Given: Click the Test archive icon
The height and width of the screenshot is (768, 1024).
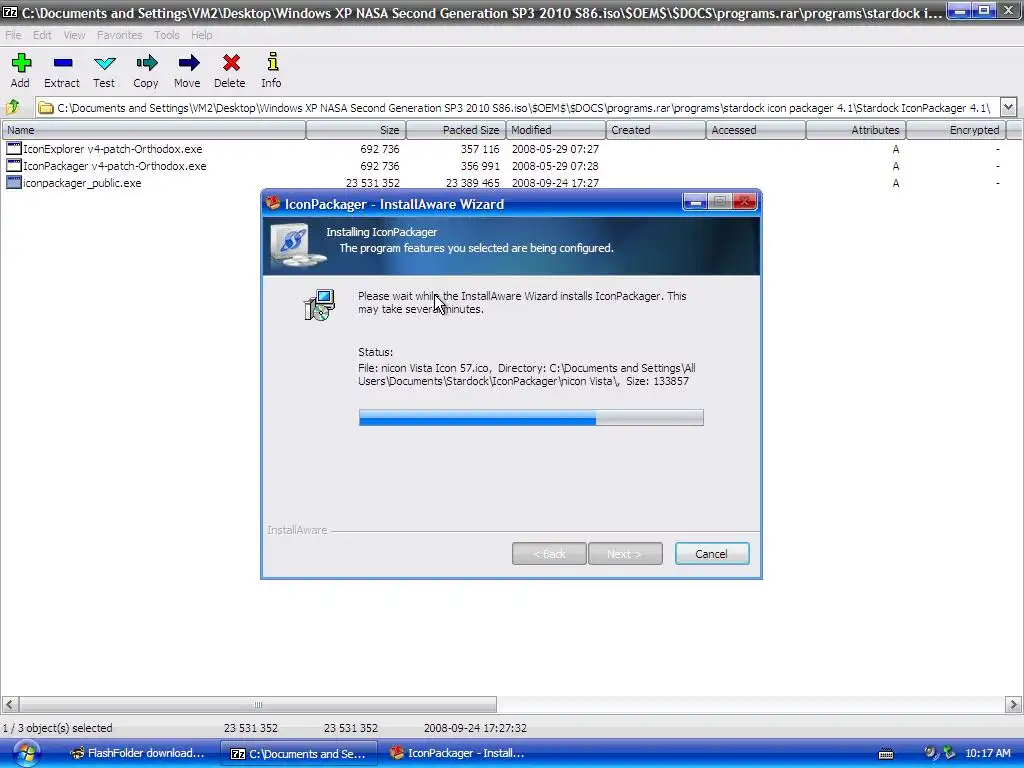Looking at the screenshot, I should pyautogui.click(x=104, y=63).
